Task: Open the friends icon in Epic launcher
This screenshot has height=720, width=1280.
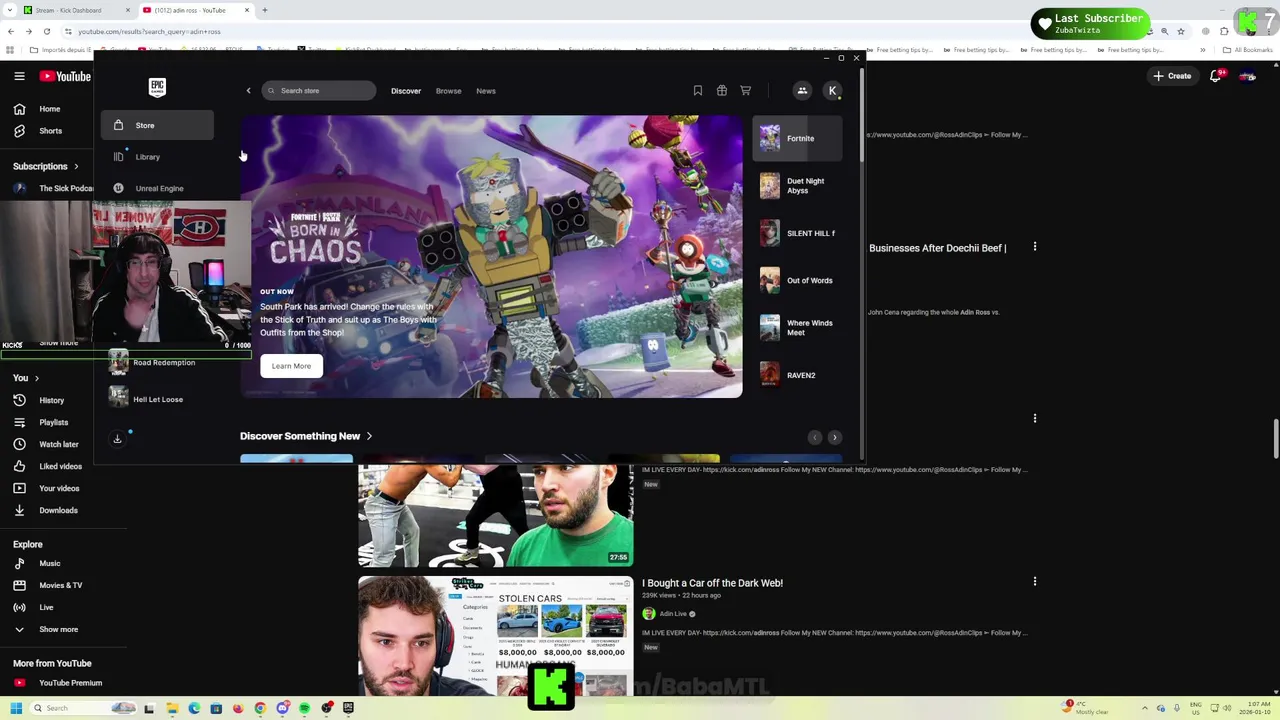Action: (x=802, y=91)
